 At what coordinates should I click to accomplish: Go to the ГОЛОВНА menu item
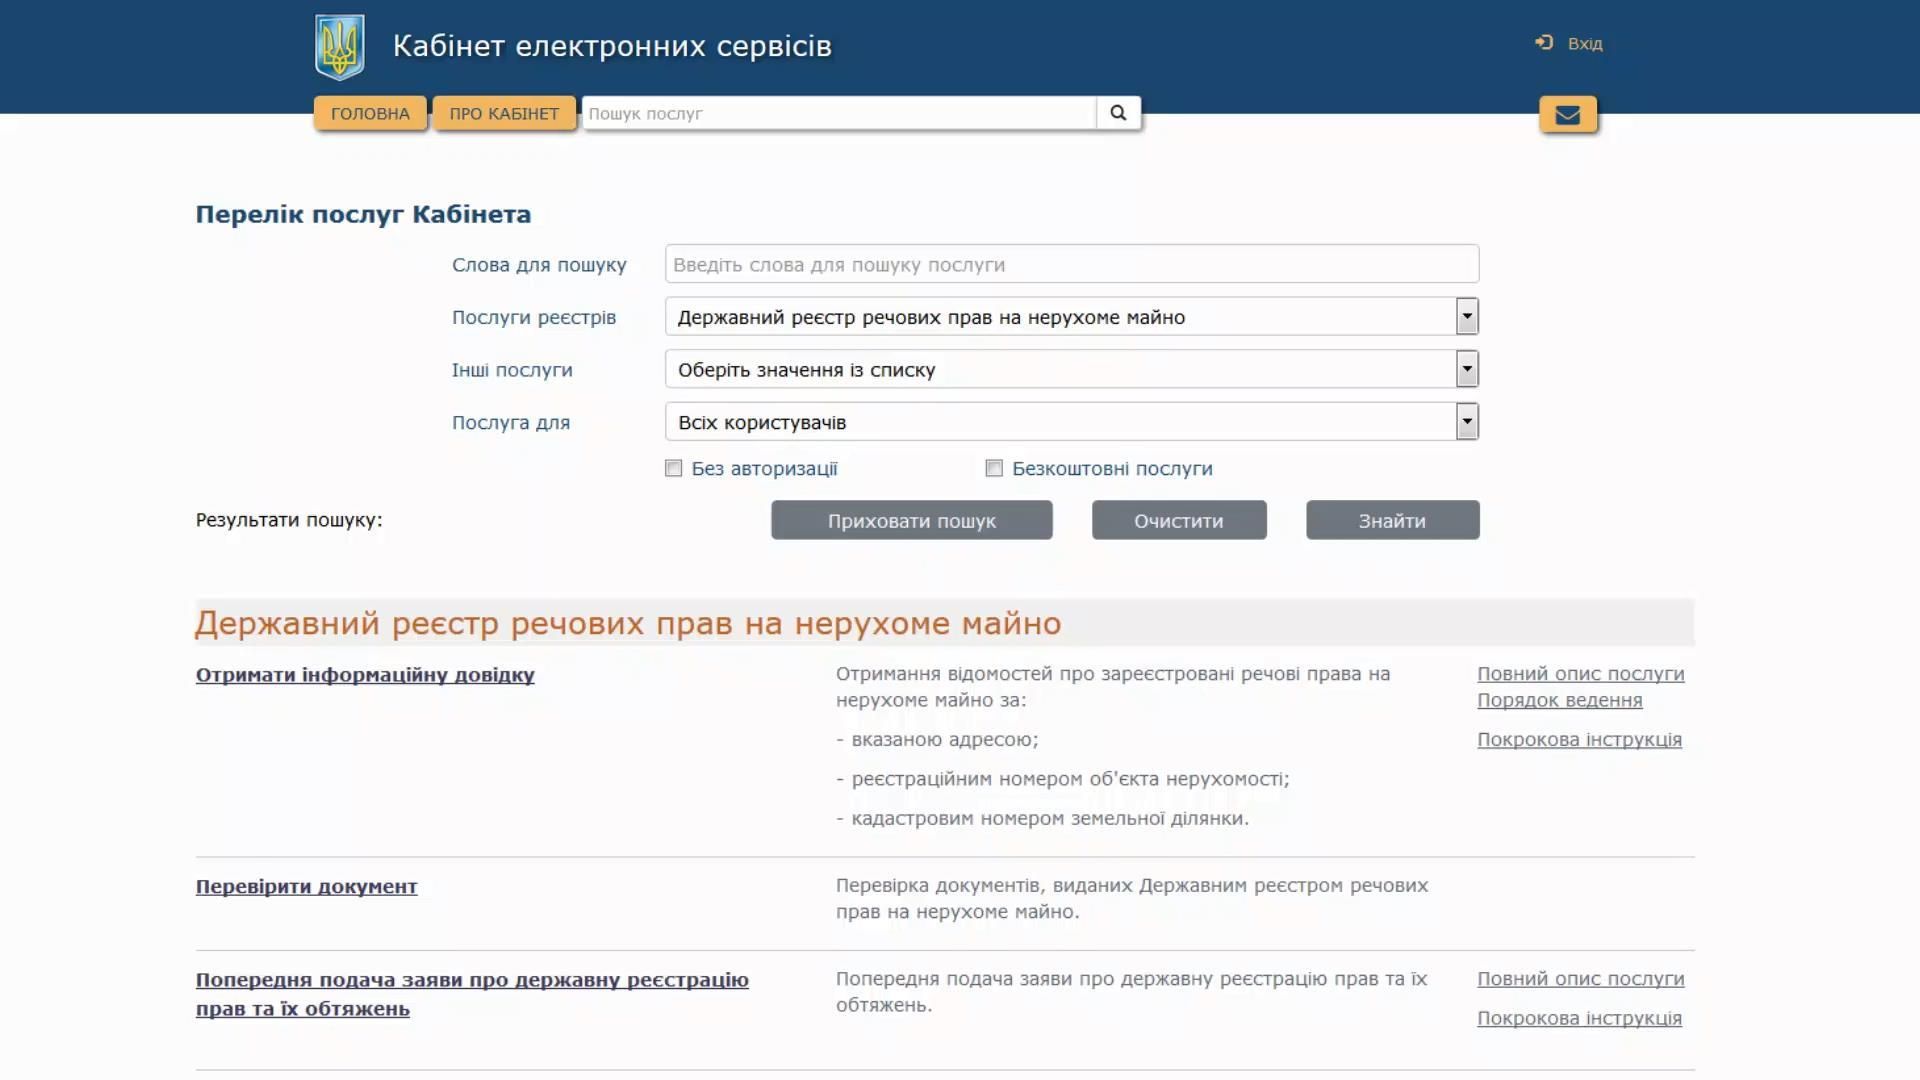click(370, 114)
